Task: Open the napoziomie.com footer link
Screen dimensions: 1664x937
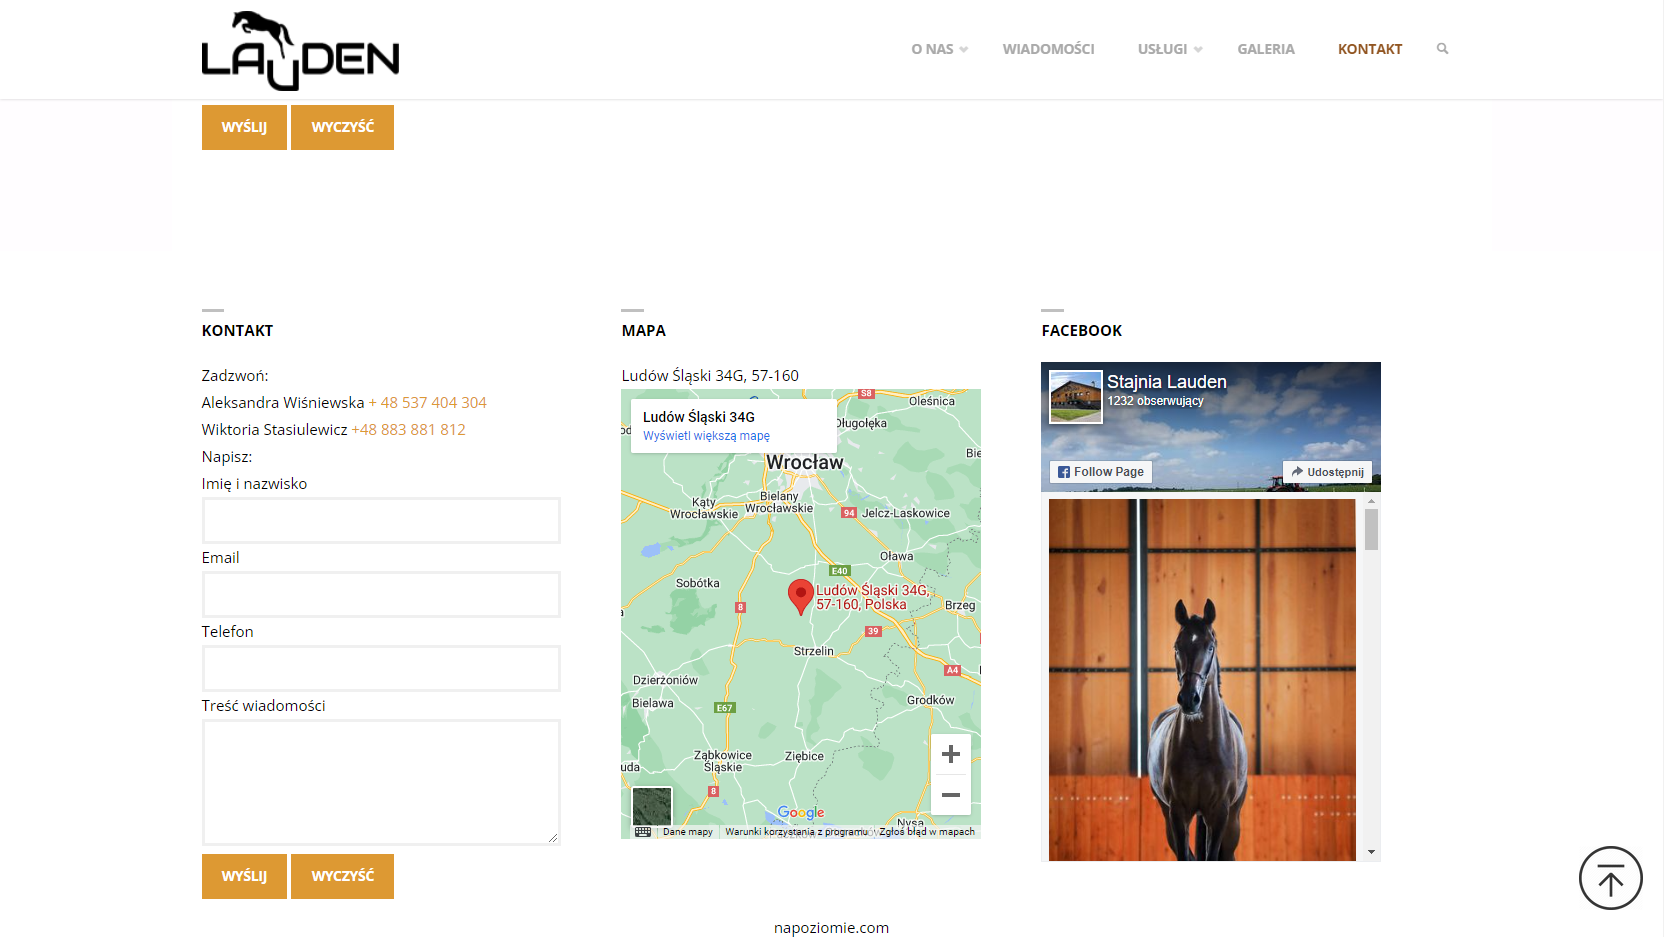Action: [x=831, y=927]
